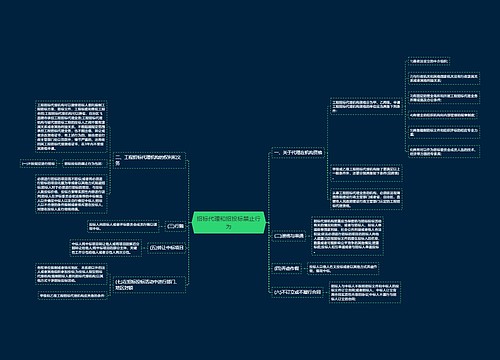Select the leaf node numbered 6) in qualification list
Screen dimensions: 500x360
[444, 152]
